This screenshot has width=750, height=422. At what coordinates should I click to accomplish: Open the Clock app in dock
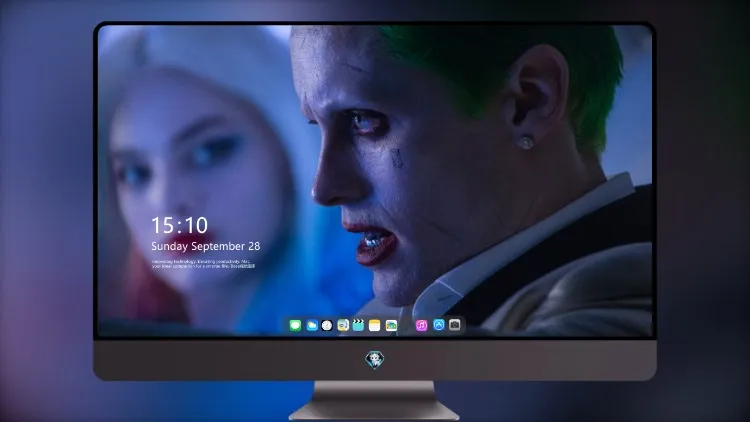pyautogui.click(x=327, y=325)
